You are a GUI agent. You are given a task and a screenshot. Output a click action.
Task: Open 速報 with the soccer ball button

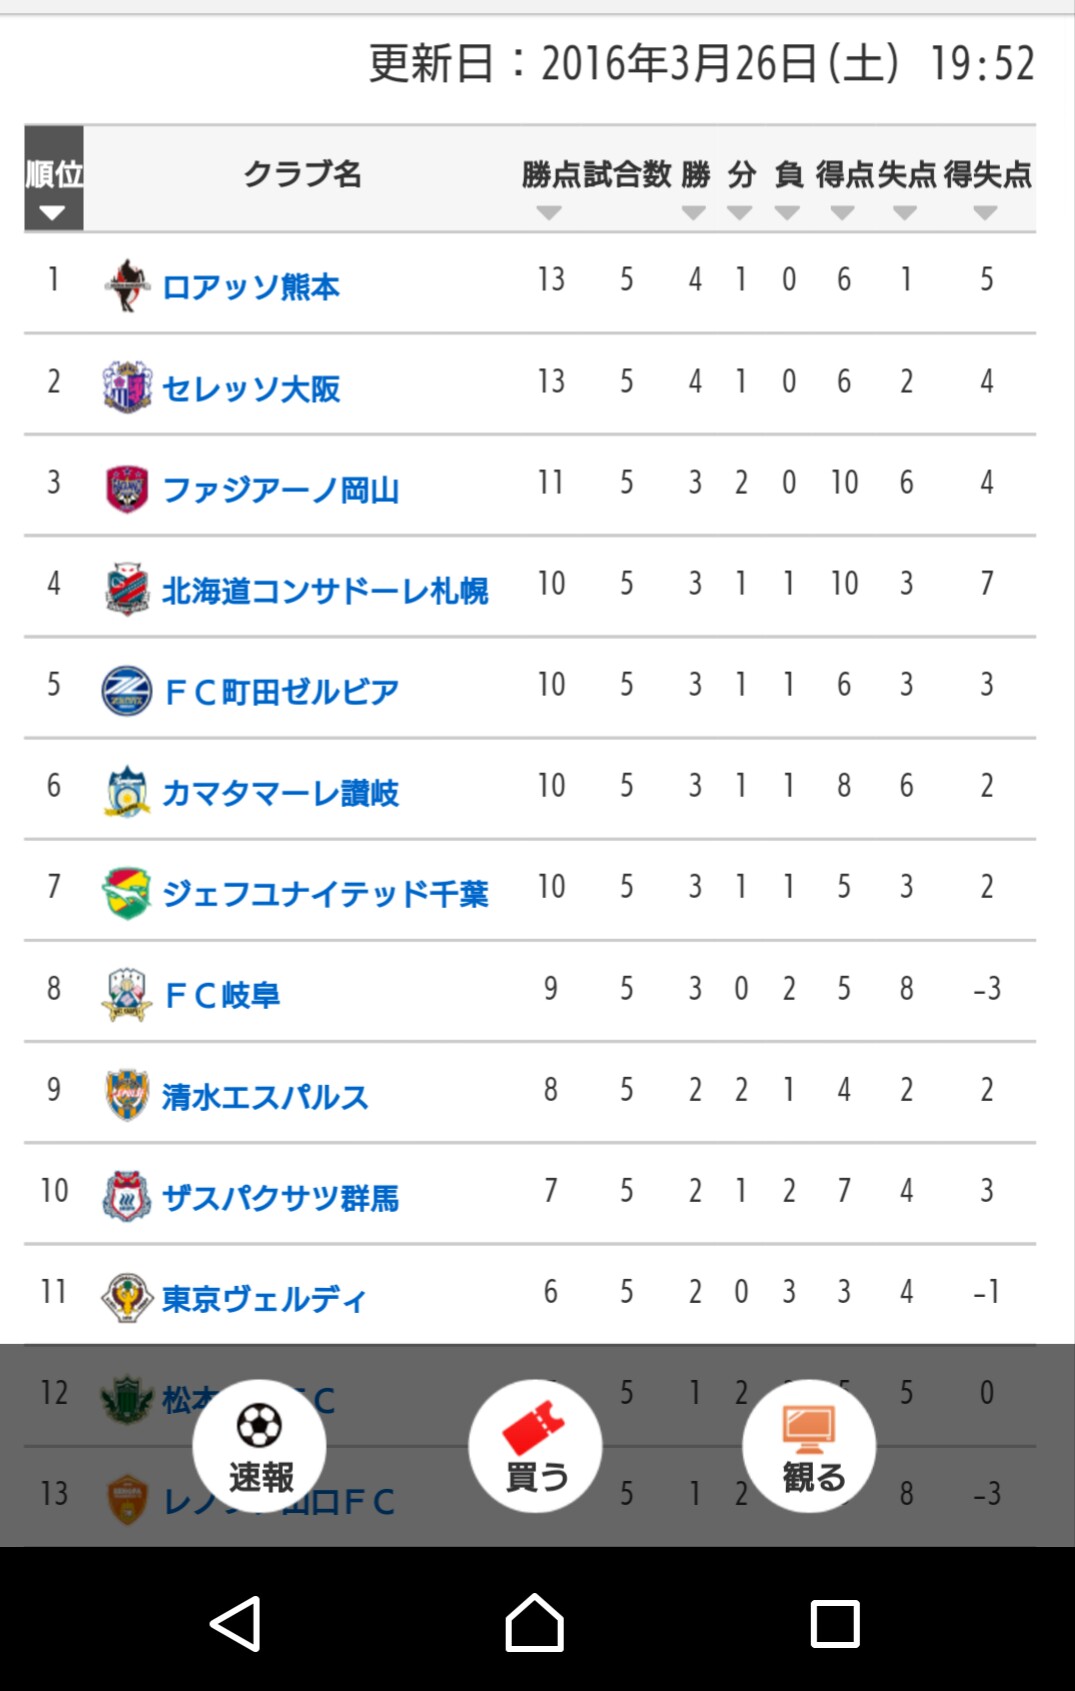pos(260,1446)
